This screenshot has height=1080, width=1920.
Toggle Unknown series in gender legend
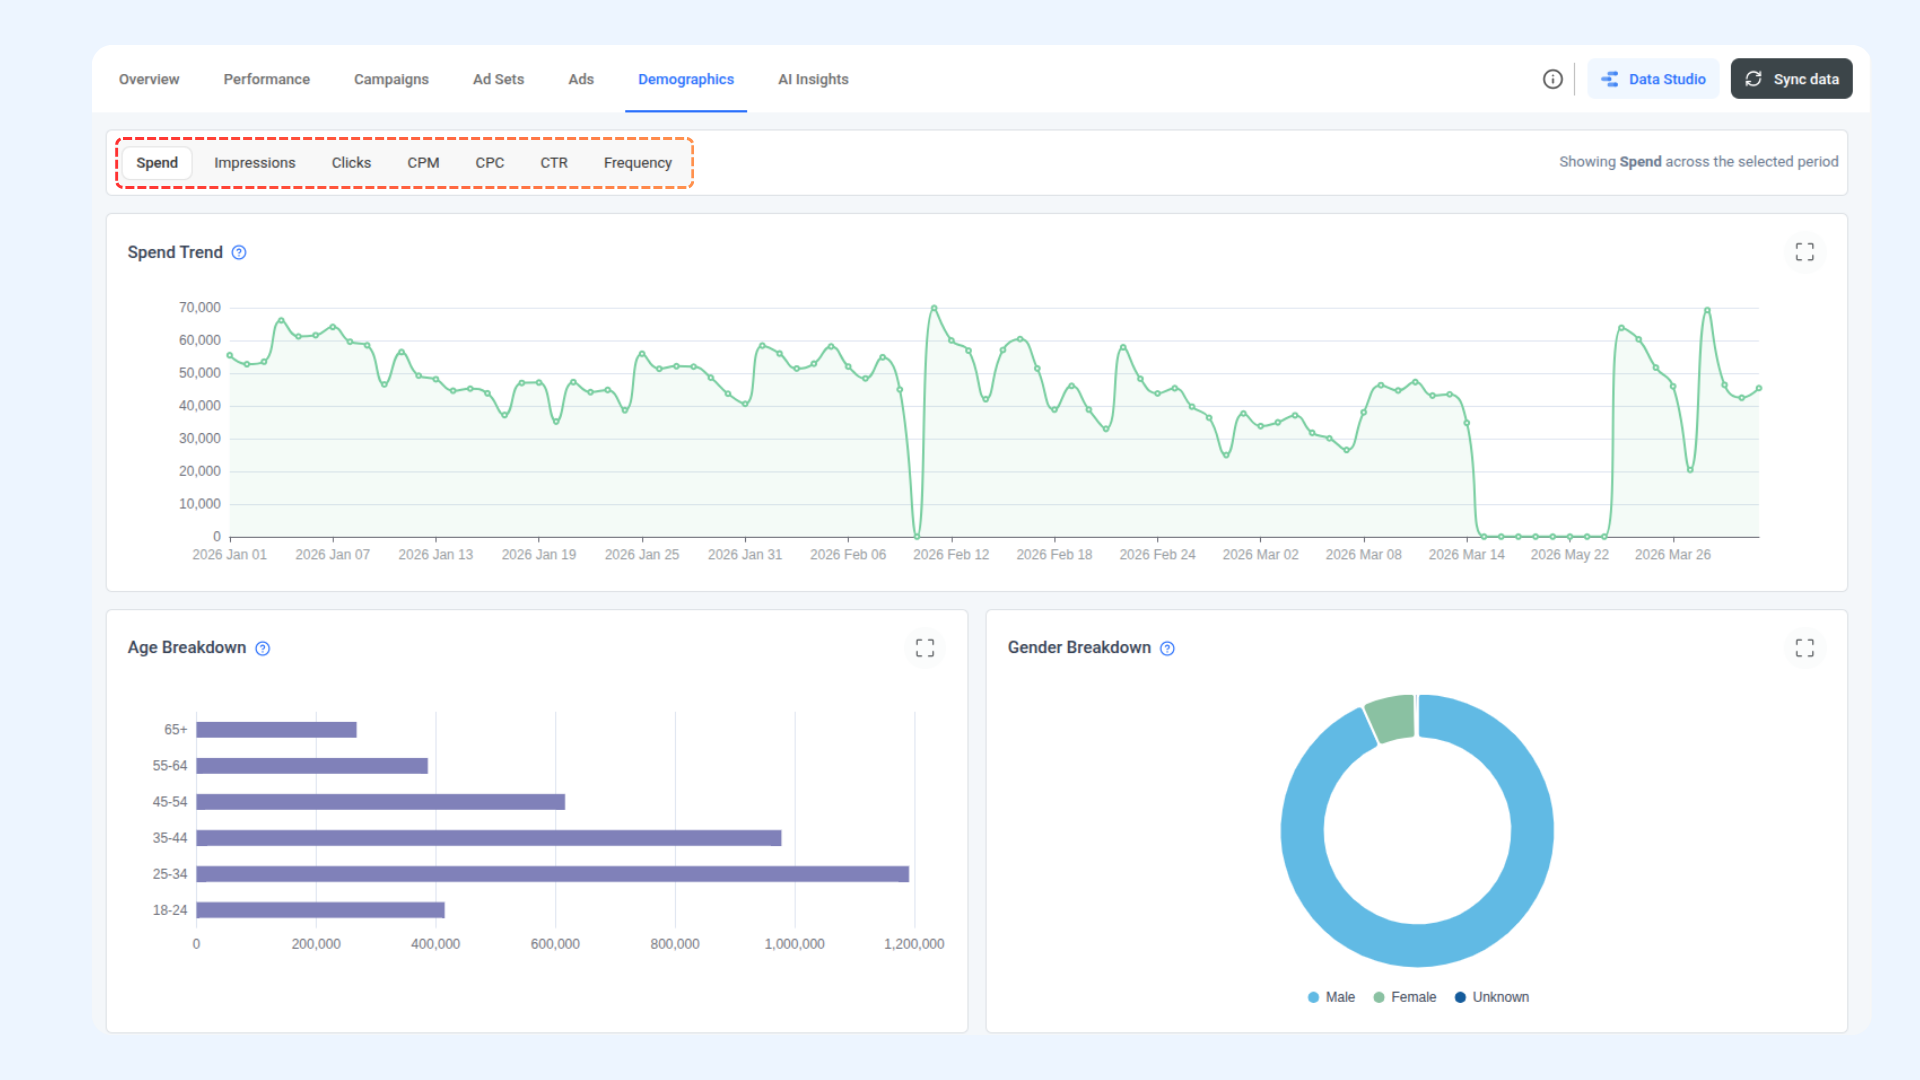point(1491,997)
